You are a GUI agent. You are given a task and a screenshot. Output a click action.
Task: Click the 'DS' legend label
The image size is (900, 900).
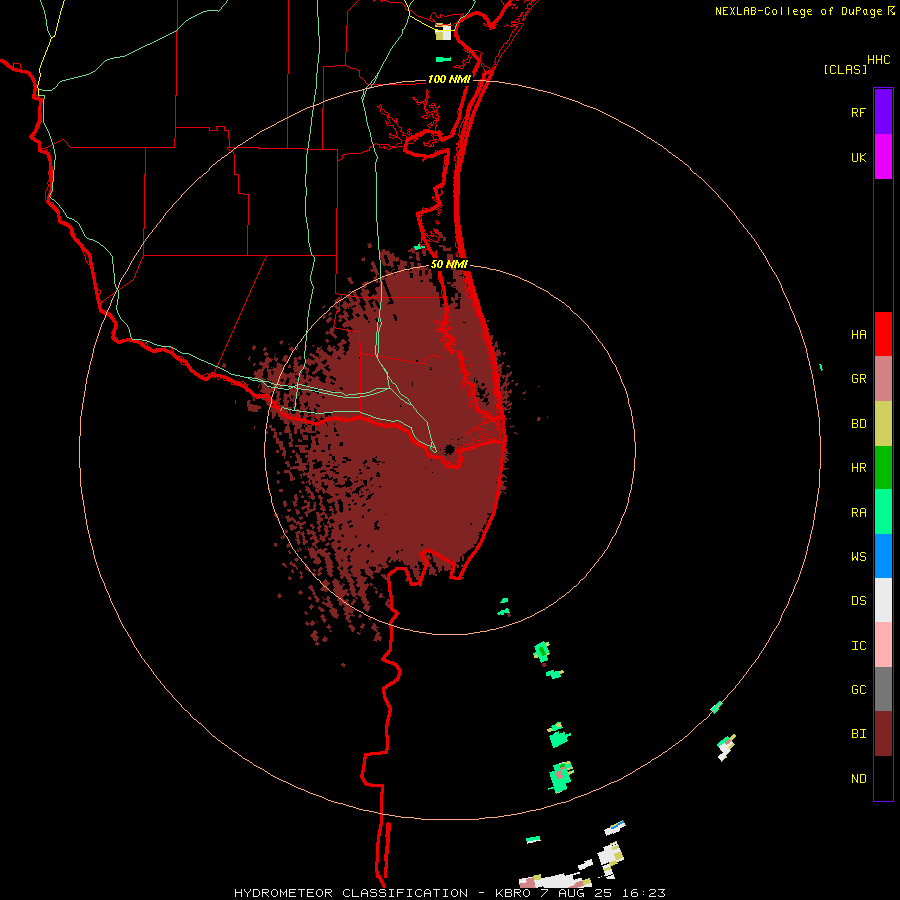point(858,601)
